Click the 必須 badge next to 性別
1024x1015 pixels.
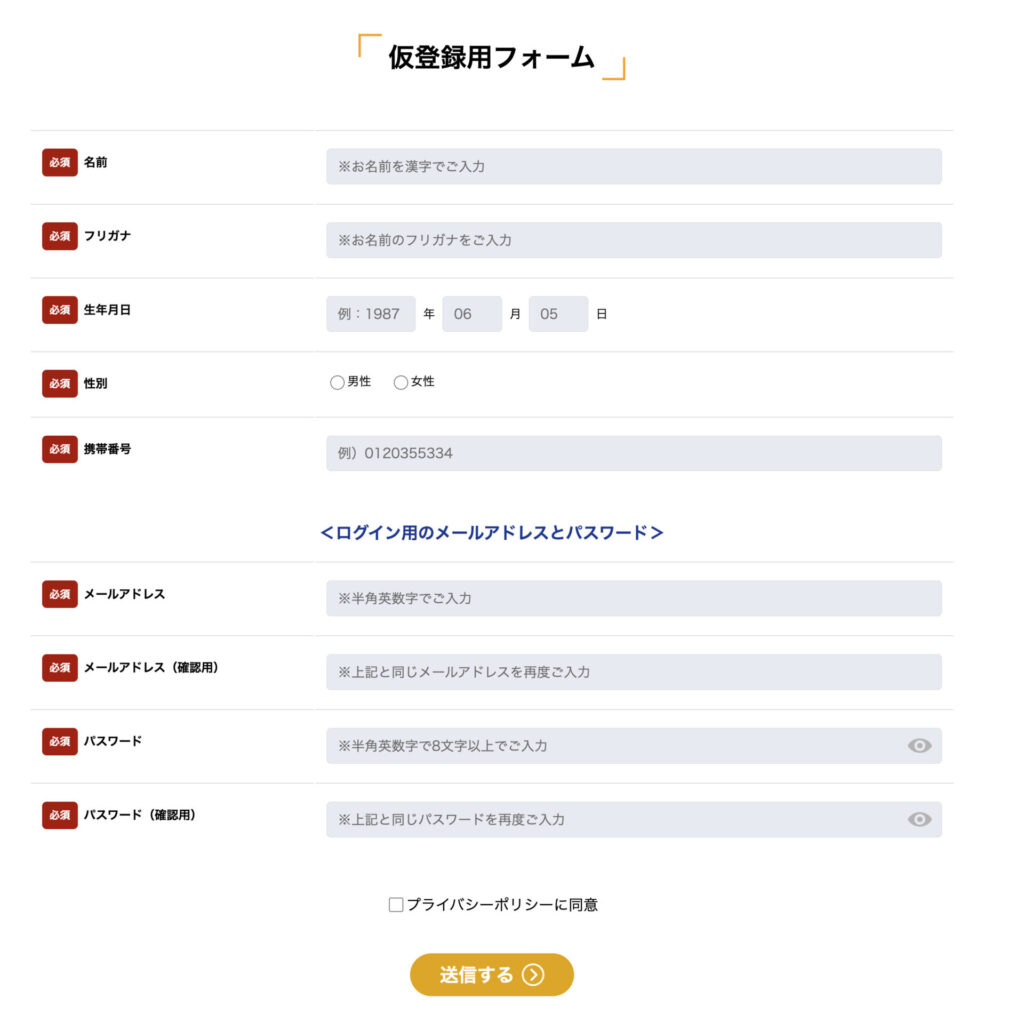point(60,383)
